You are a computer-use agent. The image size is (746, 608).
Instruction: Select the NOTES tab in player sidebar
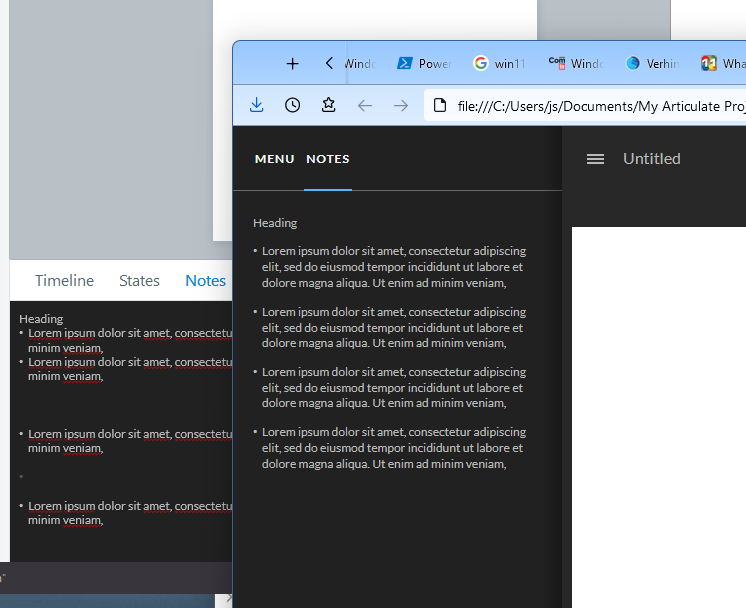coord(328,159)
